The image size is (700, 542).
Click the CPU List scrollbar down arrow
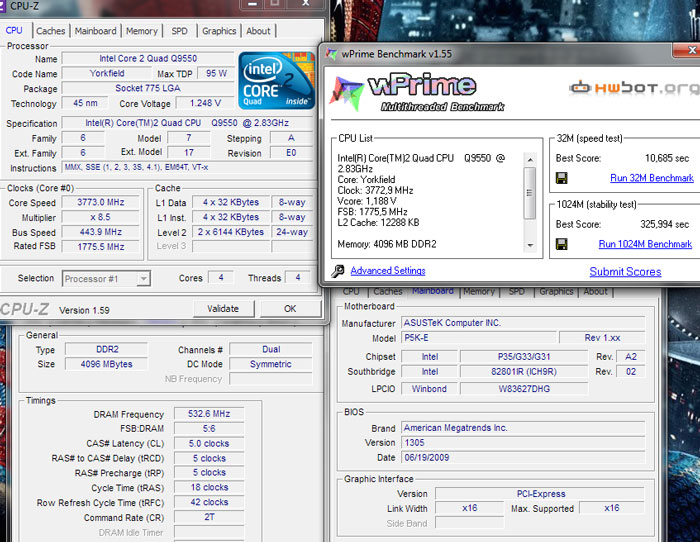coord(530,245)
